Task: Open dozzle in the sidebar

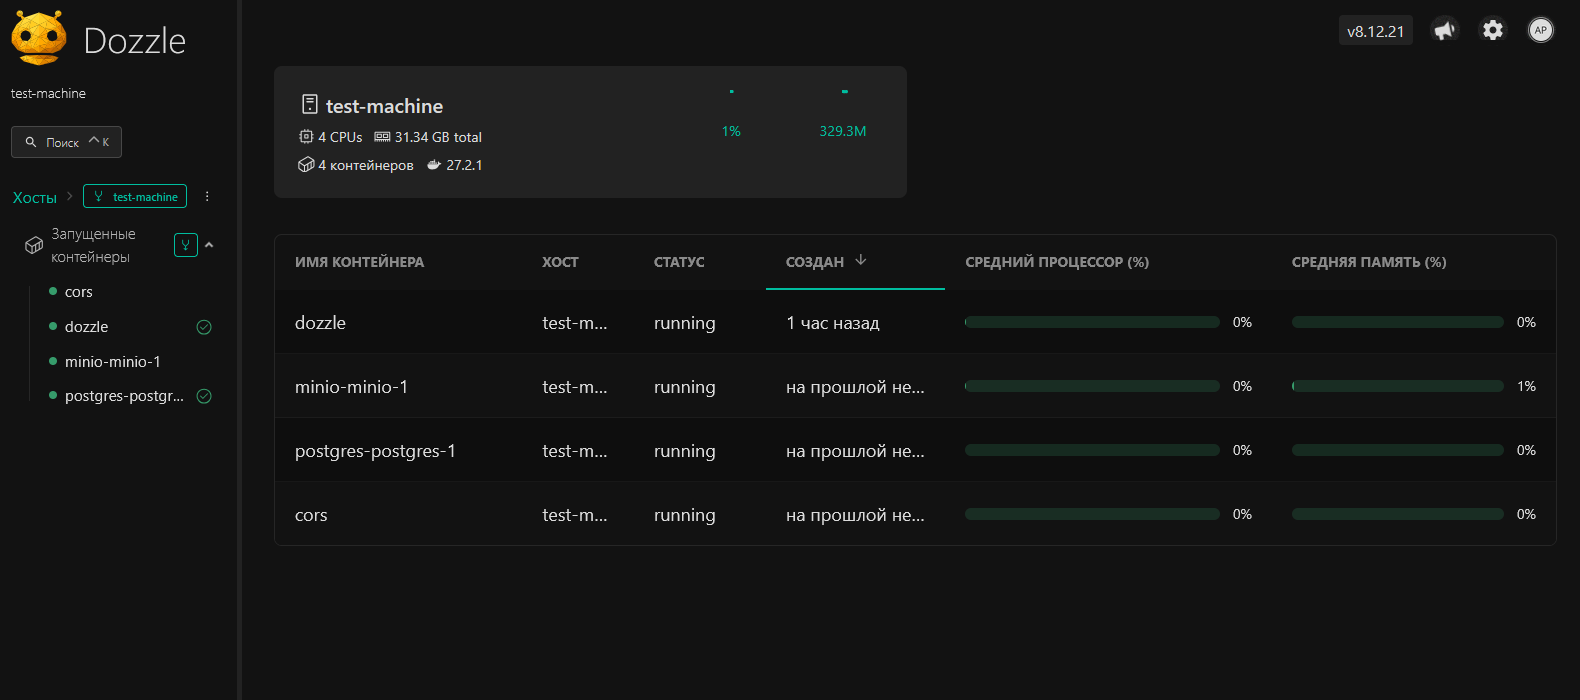Action: click(87, 327)
